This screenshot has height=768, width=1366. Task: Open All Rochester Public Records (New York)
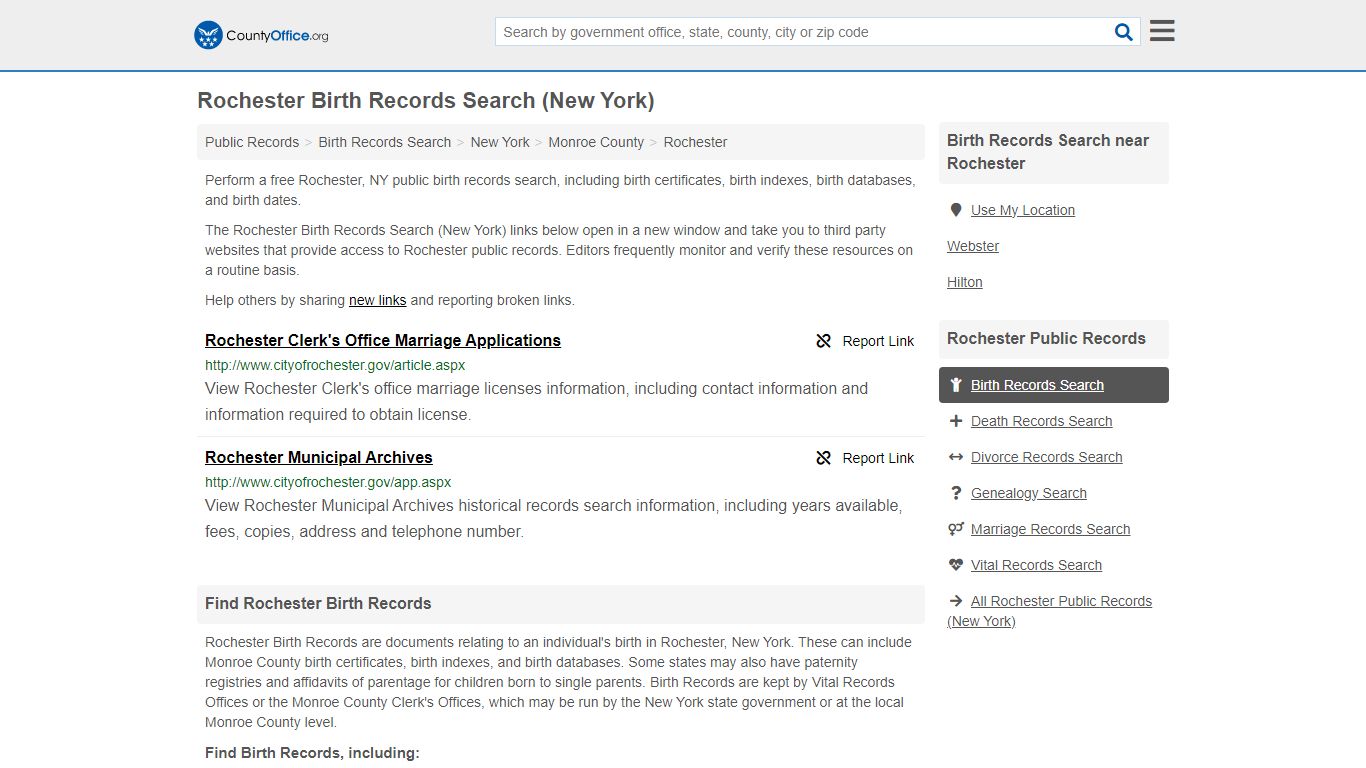click(x=1050, y=611)
